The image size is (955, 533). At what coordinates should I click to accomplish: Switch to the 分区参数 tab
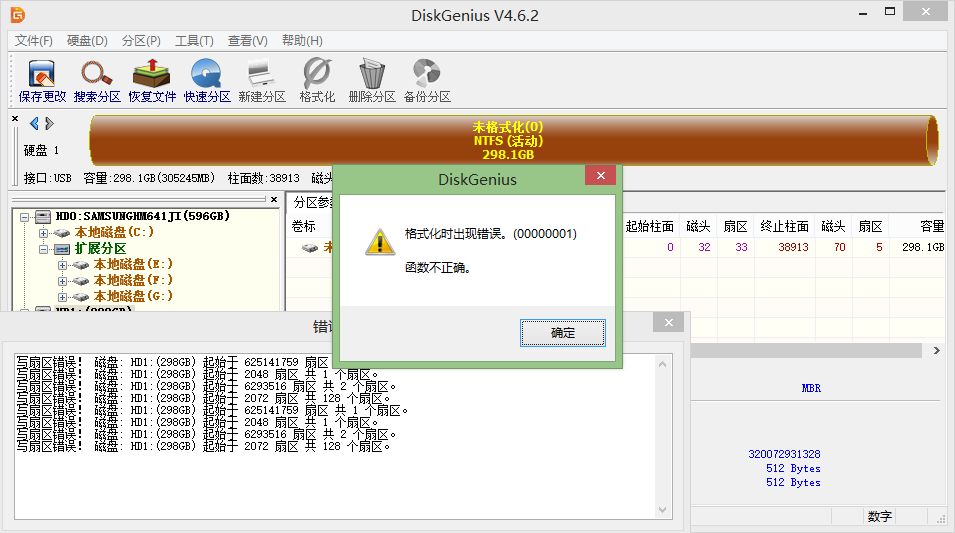[311, 203]
